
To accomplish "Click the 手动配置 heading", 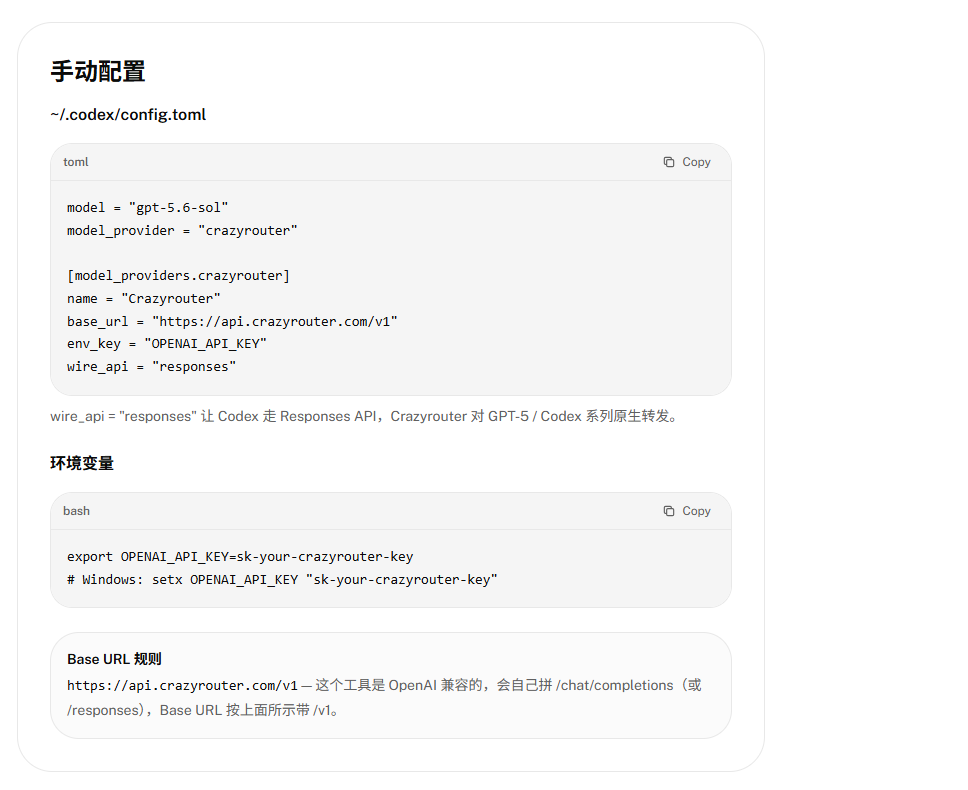I will [98, 72].
